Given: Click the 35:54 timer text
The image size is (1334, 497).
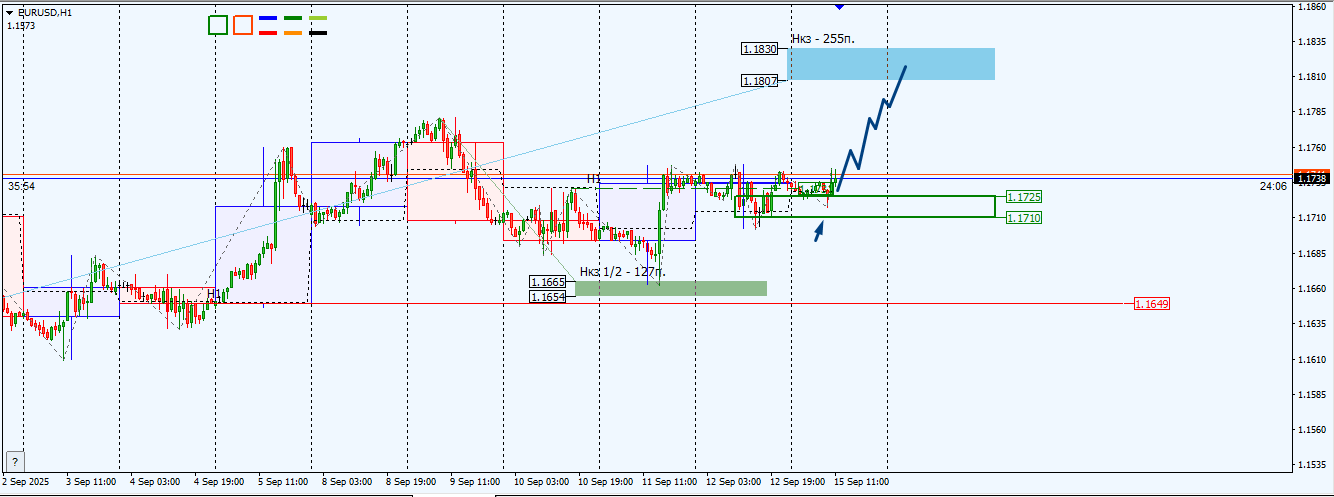Looking at the screenshot, I should coord(21,186).
